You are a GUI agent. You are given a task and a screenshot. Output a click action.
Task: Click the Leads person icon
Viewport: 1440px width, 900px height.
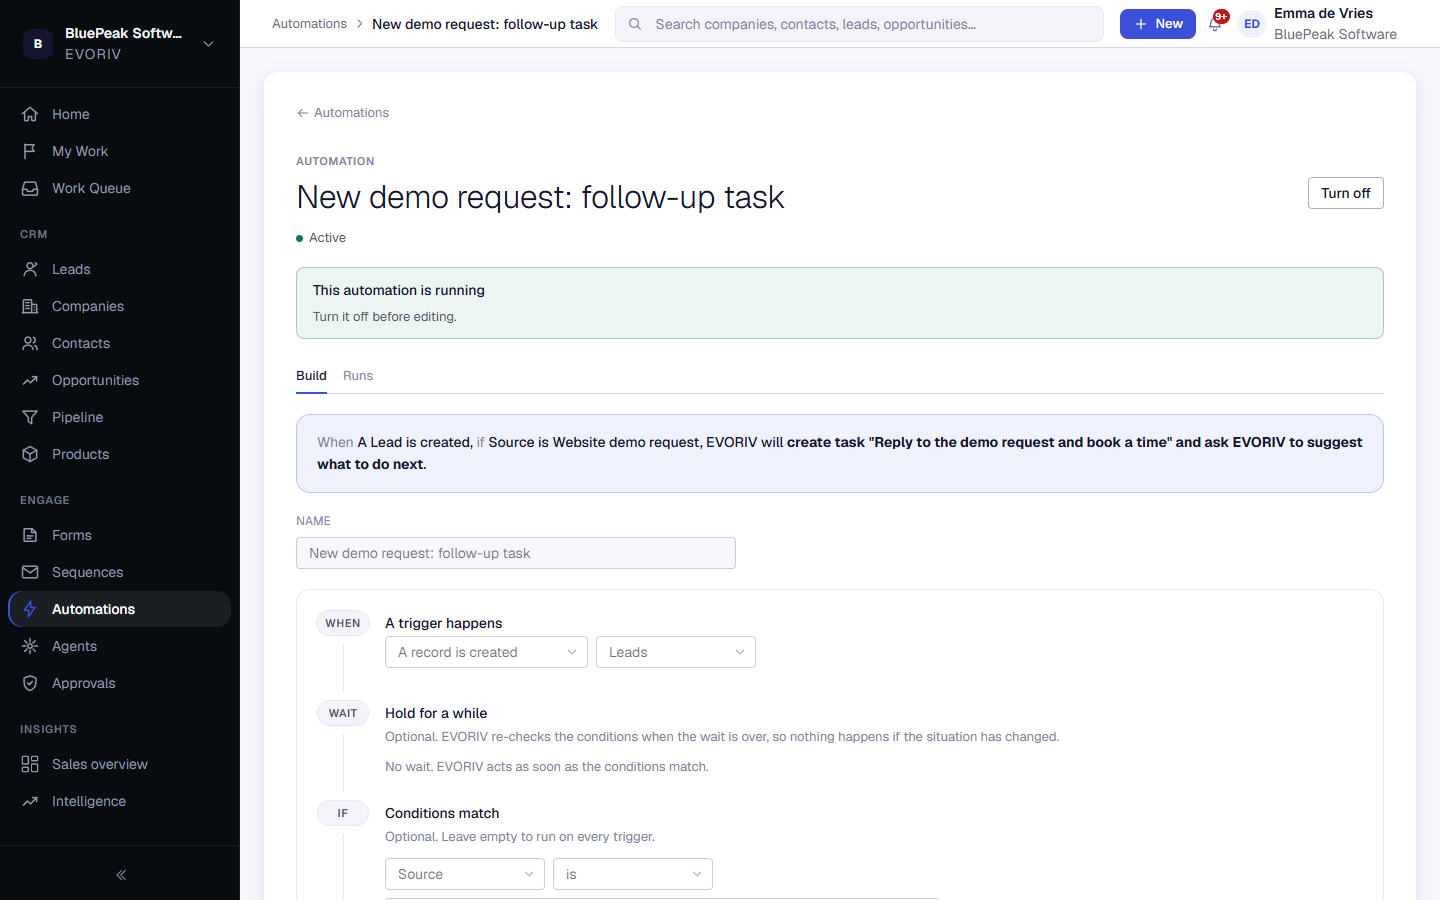[x=30, y=269]
